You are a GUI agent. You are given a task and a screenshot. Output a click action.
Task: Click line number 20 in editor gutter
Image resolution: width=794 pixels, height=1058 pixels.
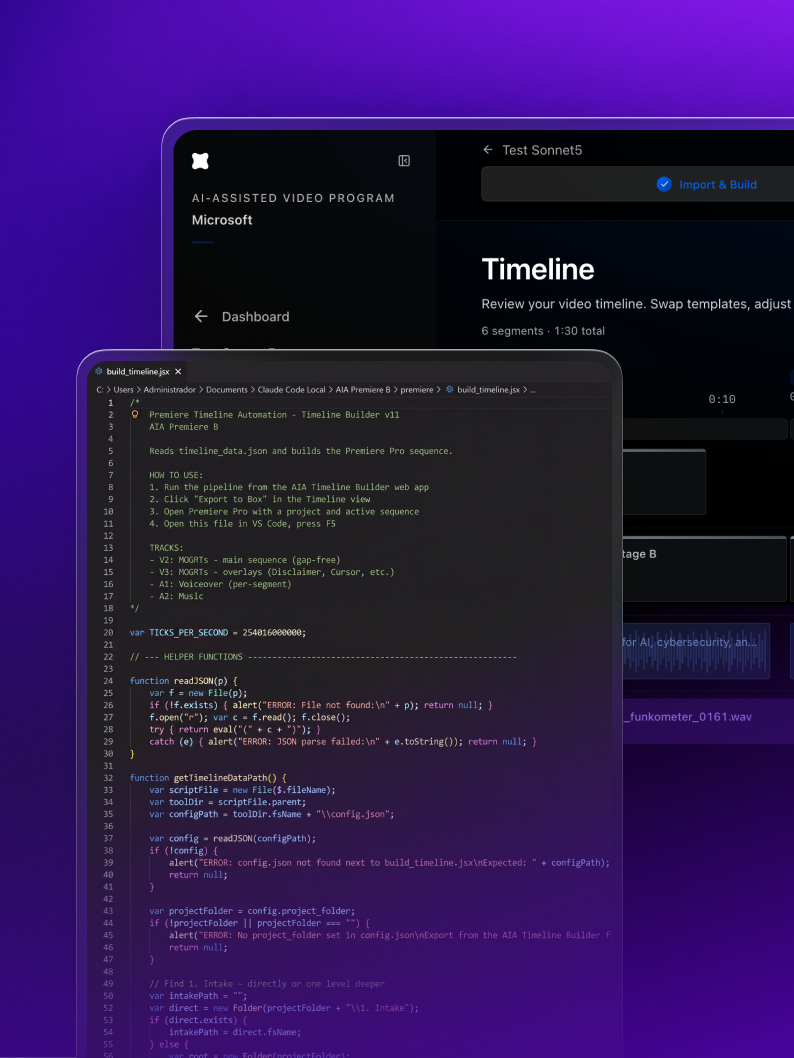pyautogui.click(x=108, y=633)
